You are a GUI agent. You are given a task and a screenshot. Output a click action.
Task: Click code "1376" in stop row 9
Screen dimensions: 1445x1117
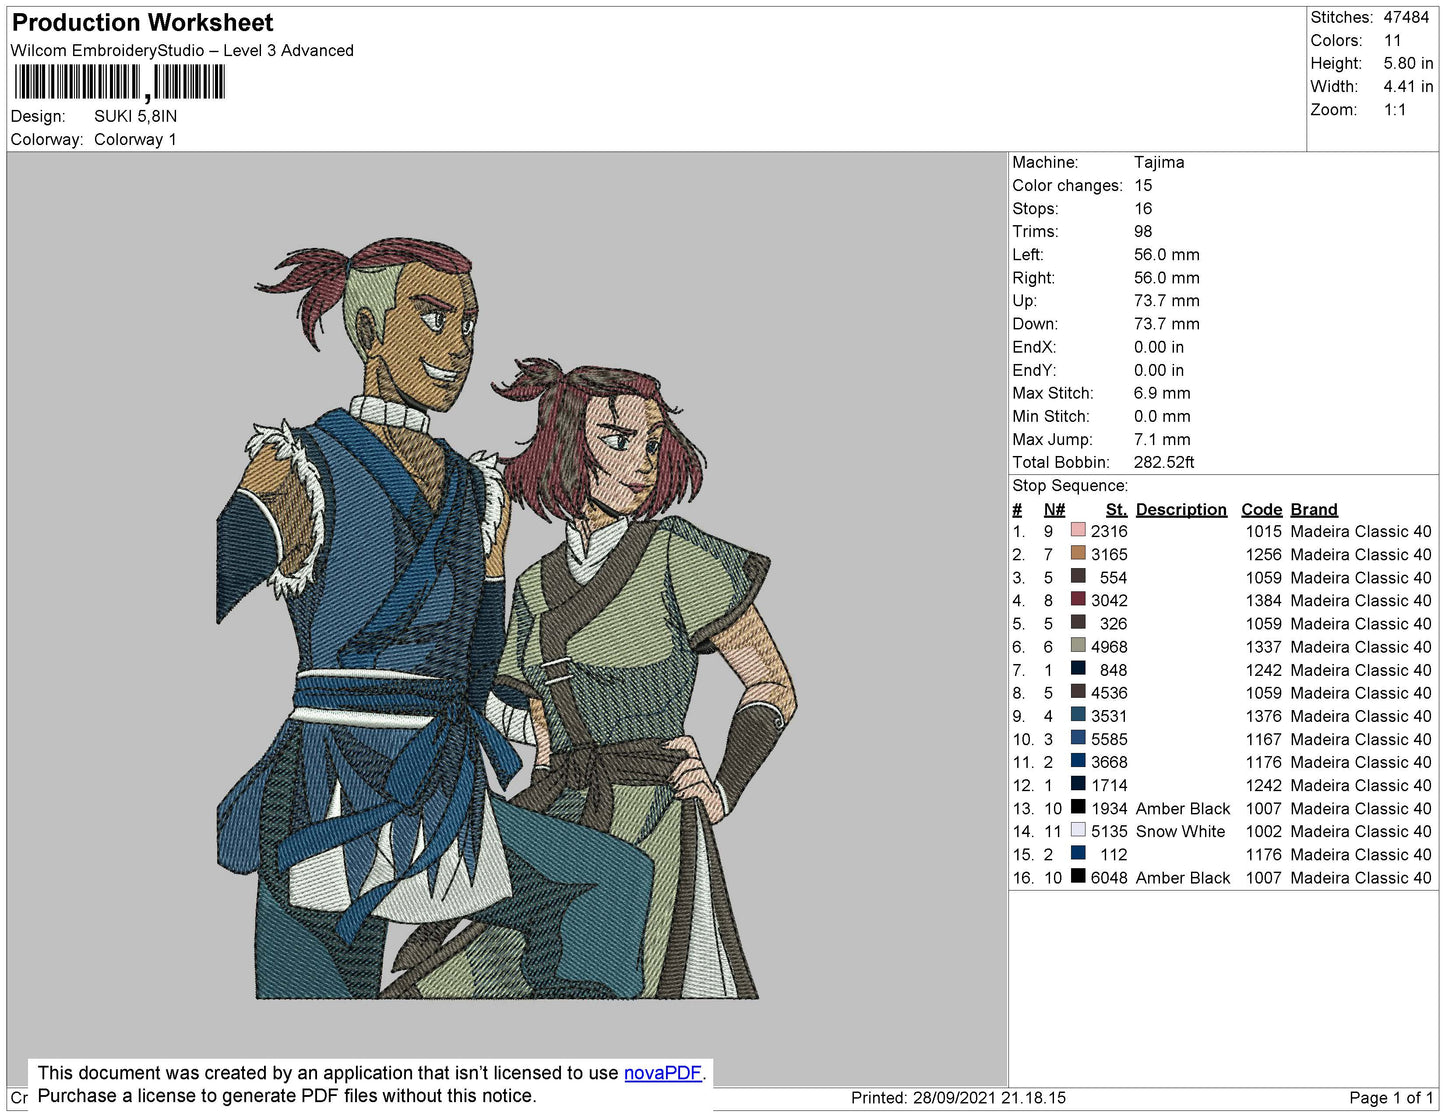1263,716
